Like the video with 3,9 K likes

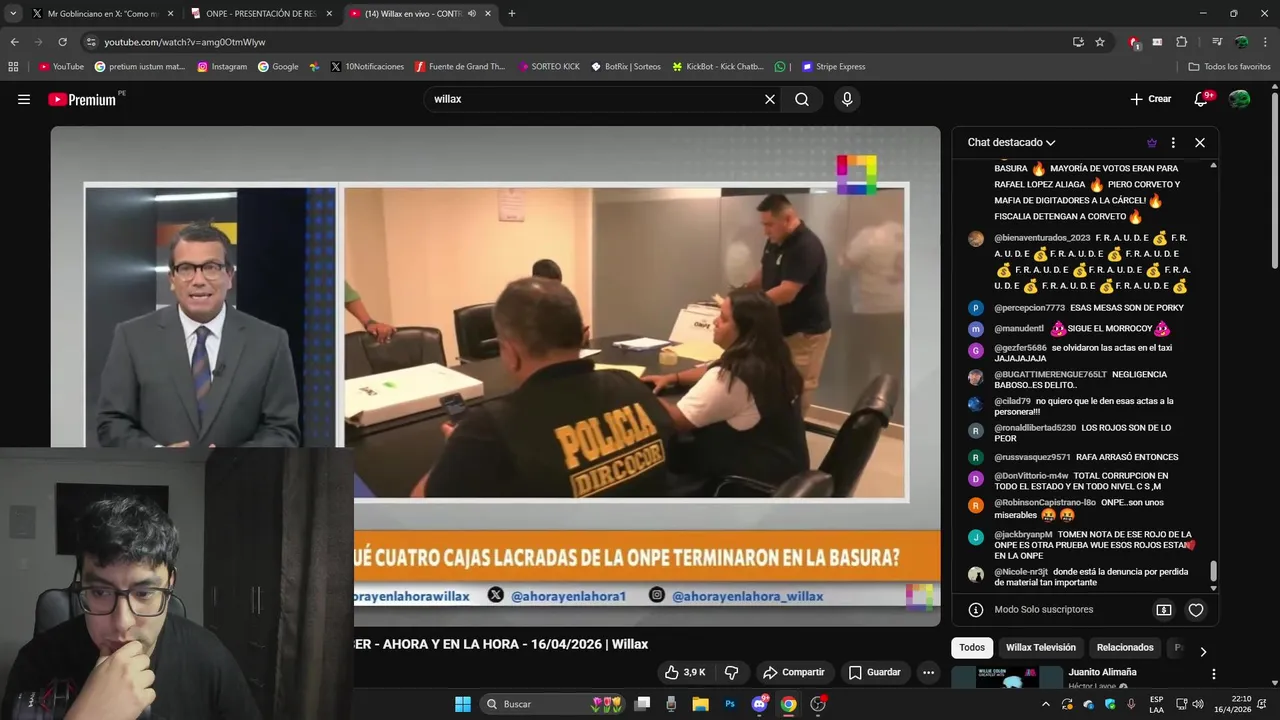pos(685,672)
